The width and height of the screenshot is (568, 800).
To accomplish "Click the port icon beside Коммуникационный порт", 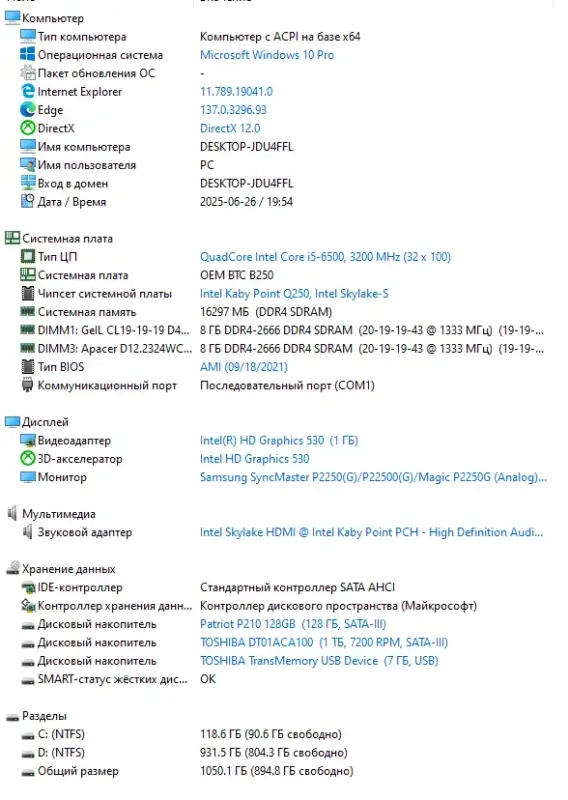I will pyautogui.click(x=27, y=385).
